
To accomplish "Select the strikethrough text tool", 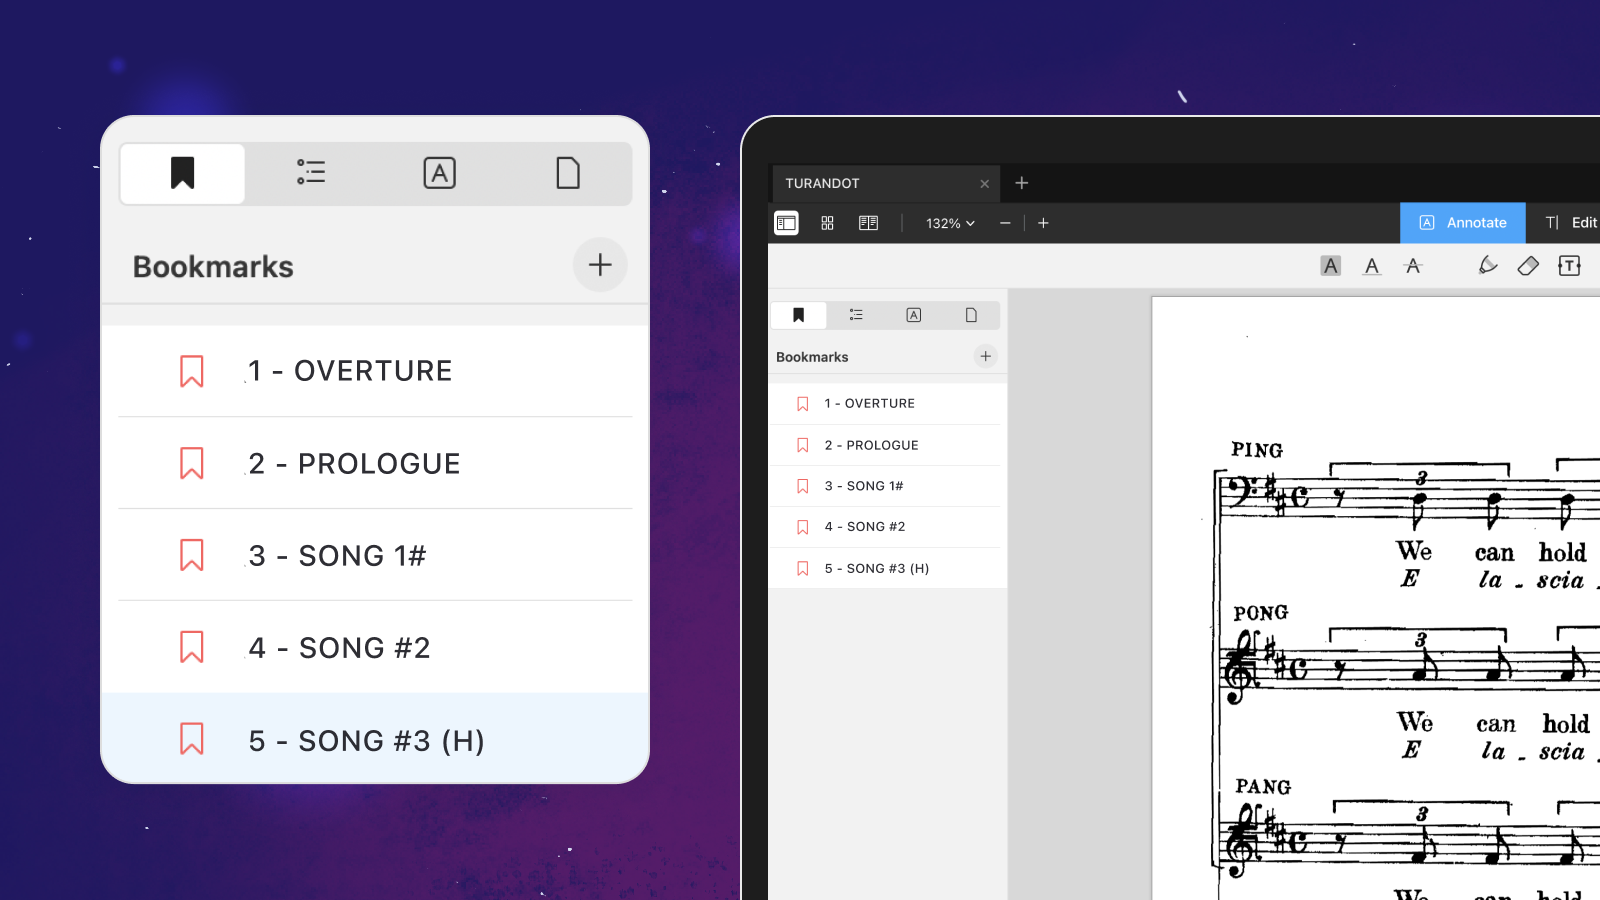I will point(1413,266).
